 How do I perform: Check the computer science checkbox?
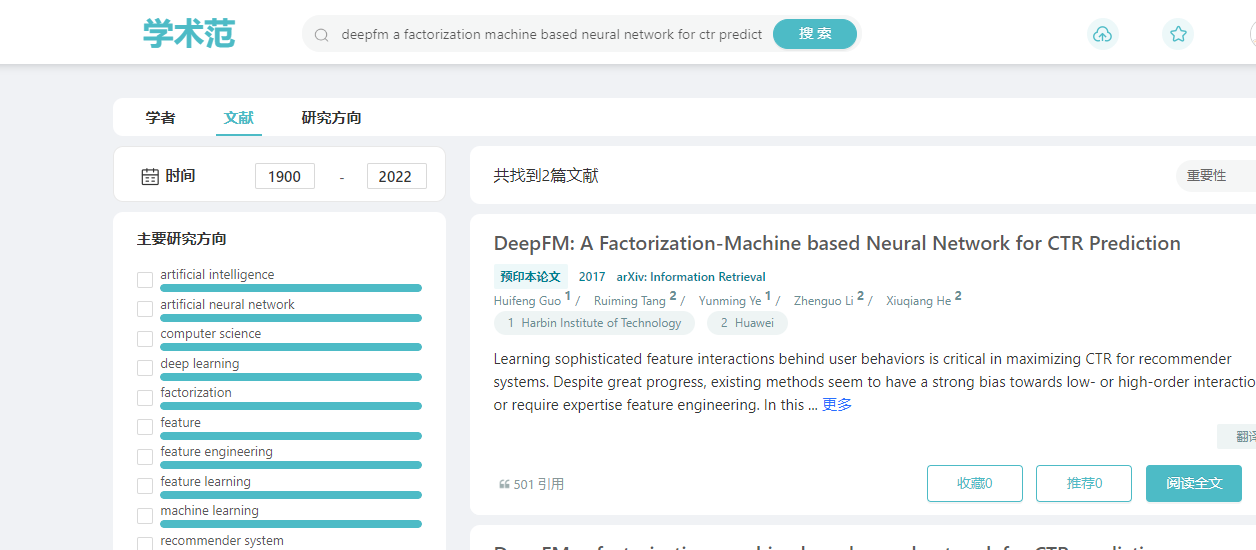click(x=145, y=339)
